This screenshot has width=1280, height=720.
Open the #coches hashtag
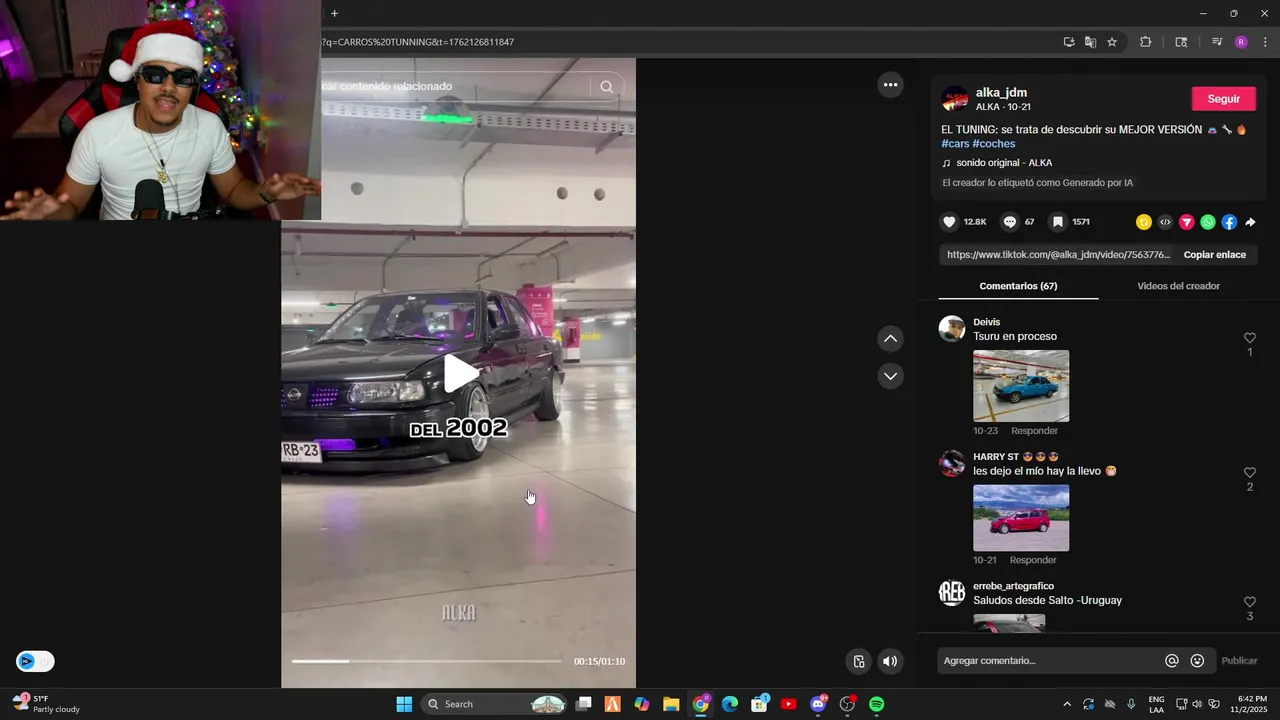pos(994,144)
